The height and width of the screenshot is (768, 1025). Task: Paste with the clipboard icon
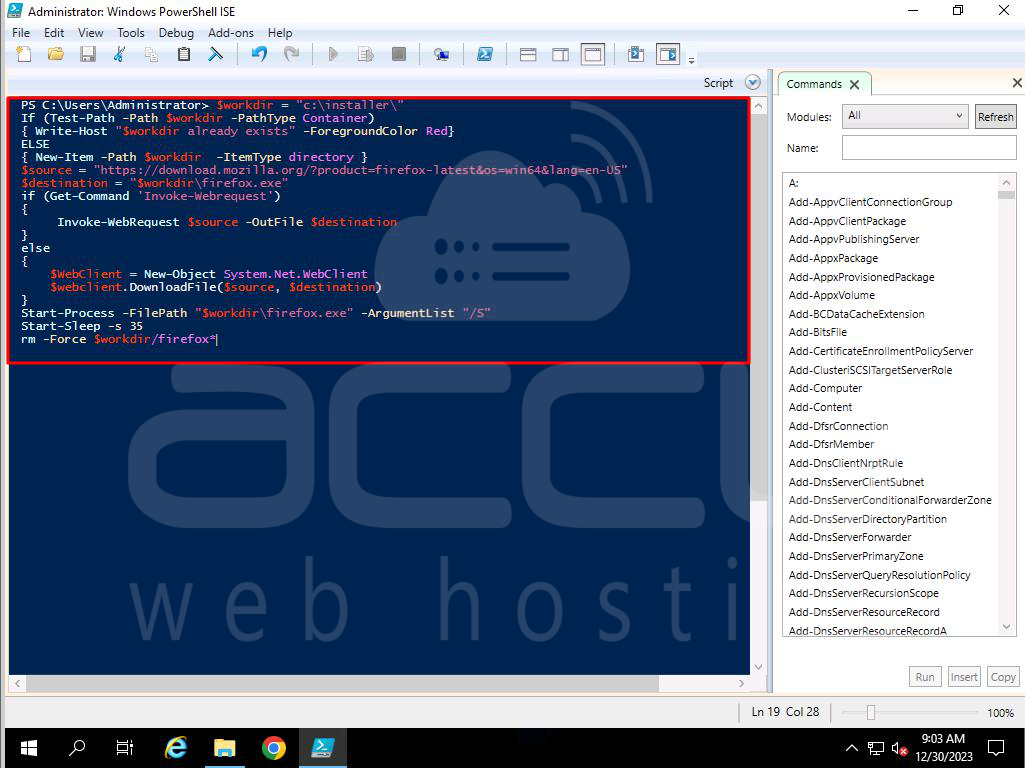(x=184, y=54)
